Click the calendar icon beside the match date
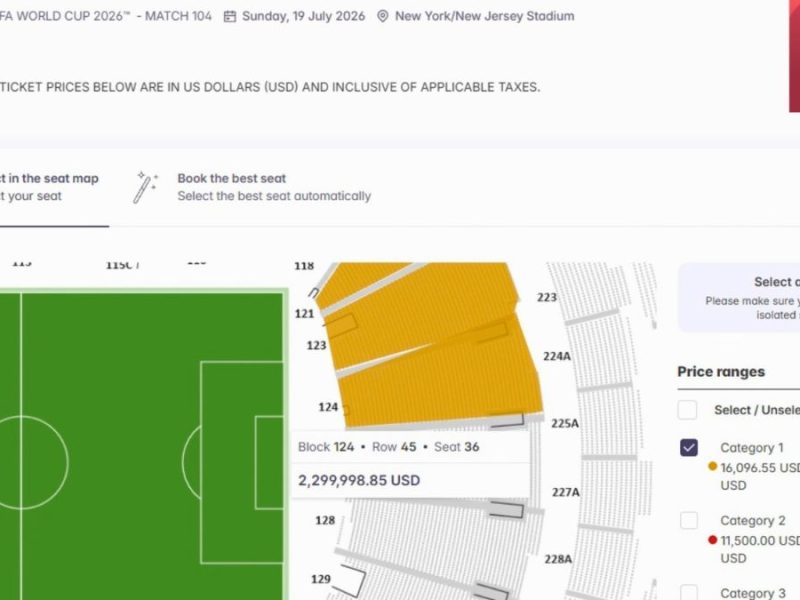 (x=234, y=16)
